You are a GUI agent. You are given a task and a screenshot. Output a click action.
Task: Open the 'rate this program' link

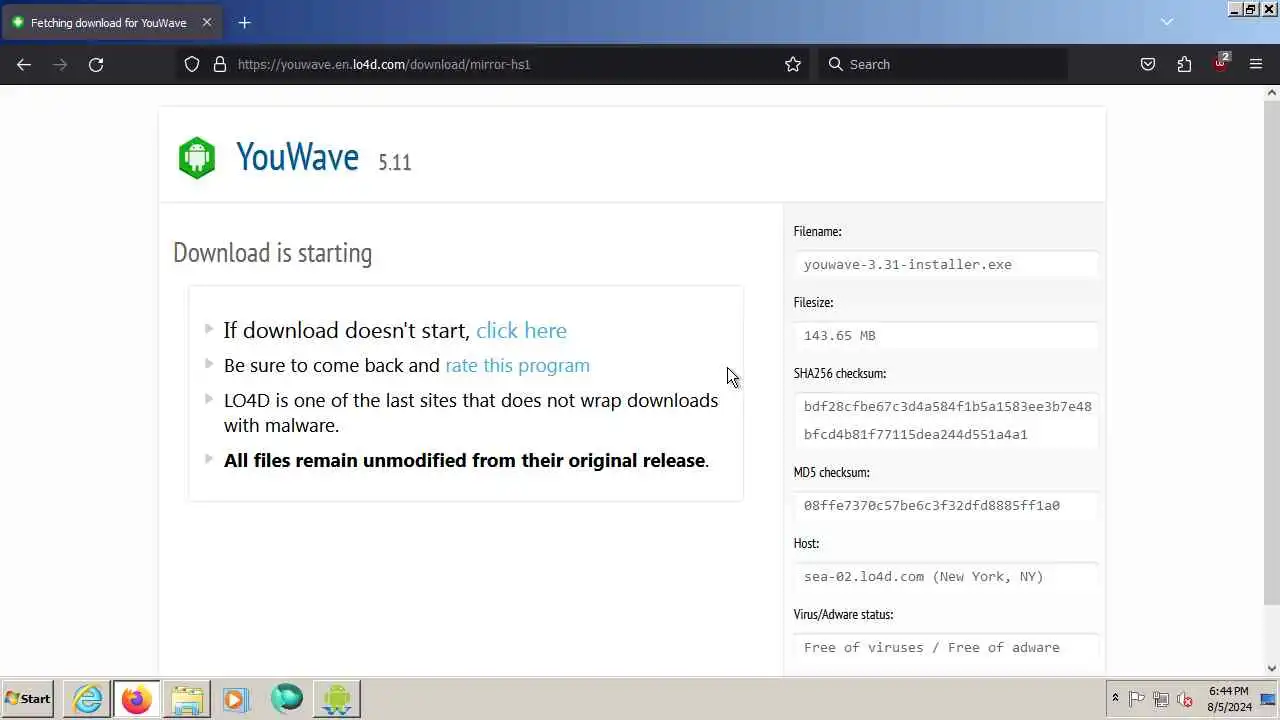(x=517, y=365)
